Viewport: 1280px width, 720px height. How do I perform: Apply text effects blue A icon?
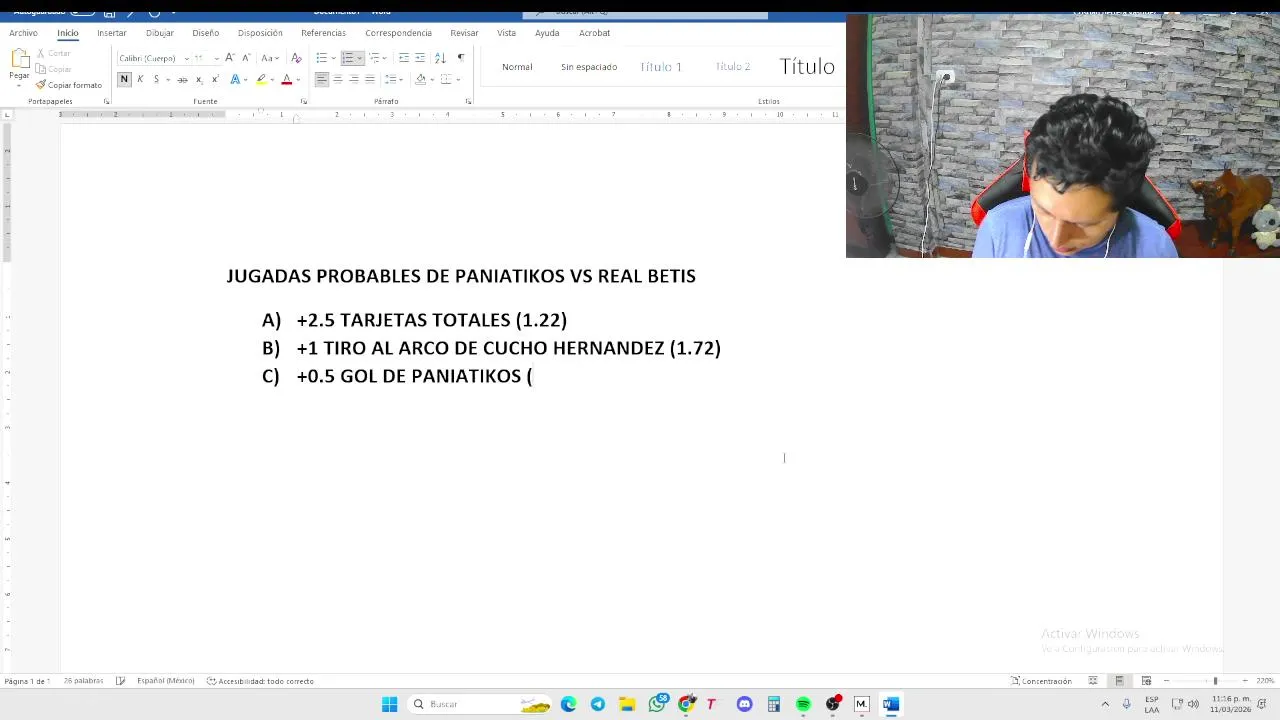tap(236, 79)
